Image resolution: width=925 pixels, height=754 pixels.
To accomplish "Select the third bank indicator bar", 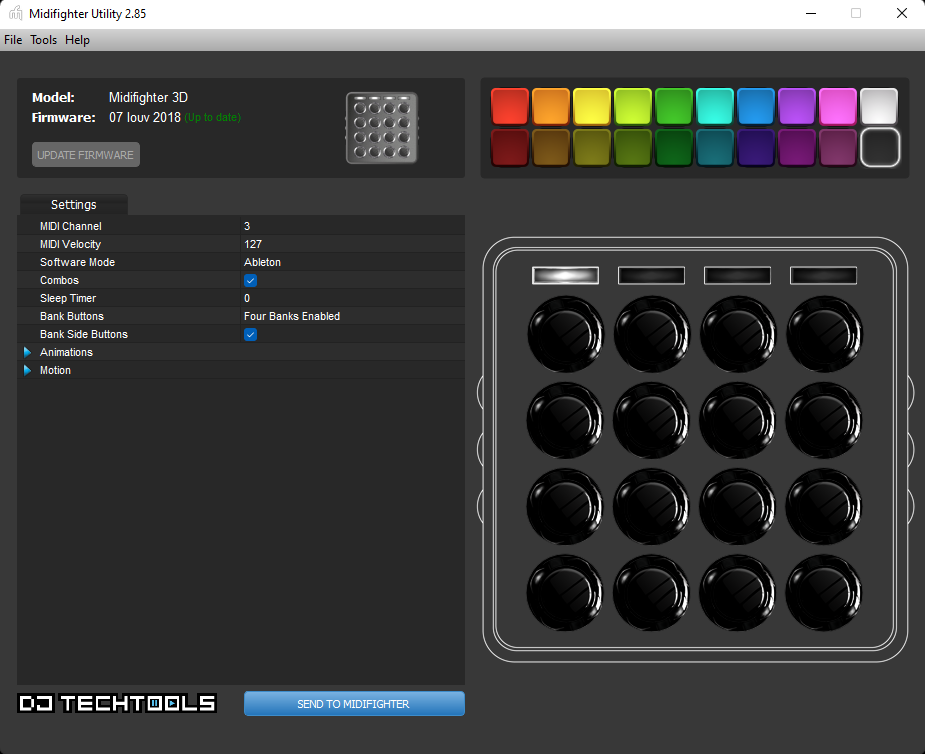I will [737, 275].
